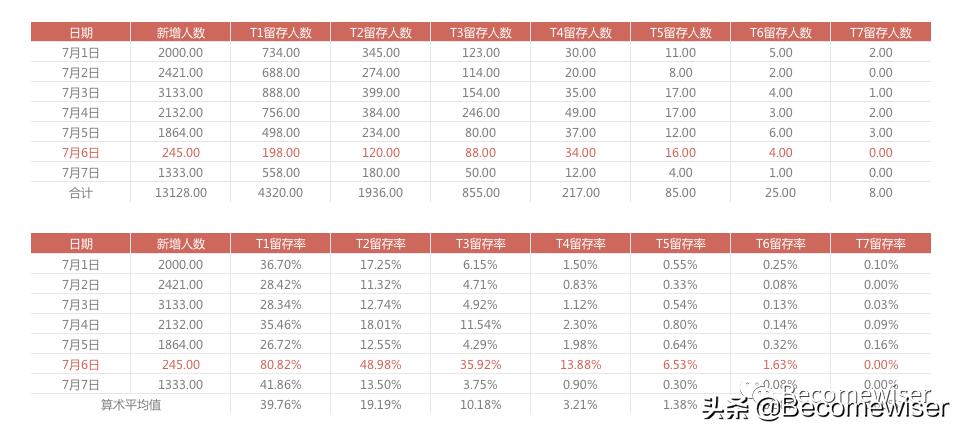962x434 pixels.
Task: Click the red 48.98% retention cell
Action: 380,364
